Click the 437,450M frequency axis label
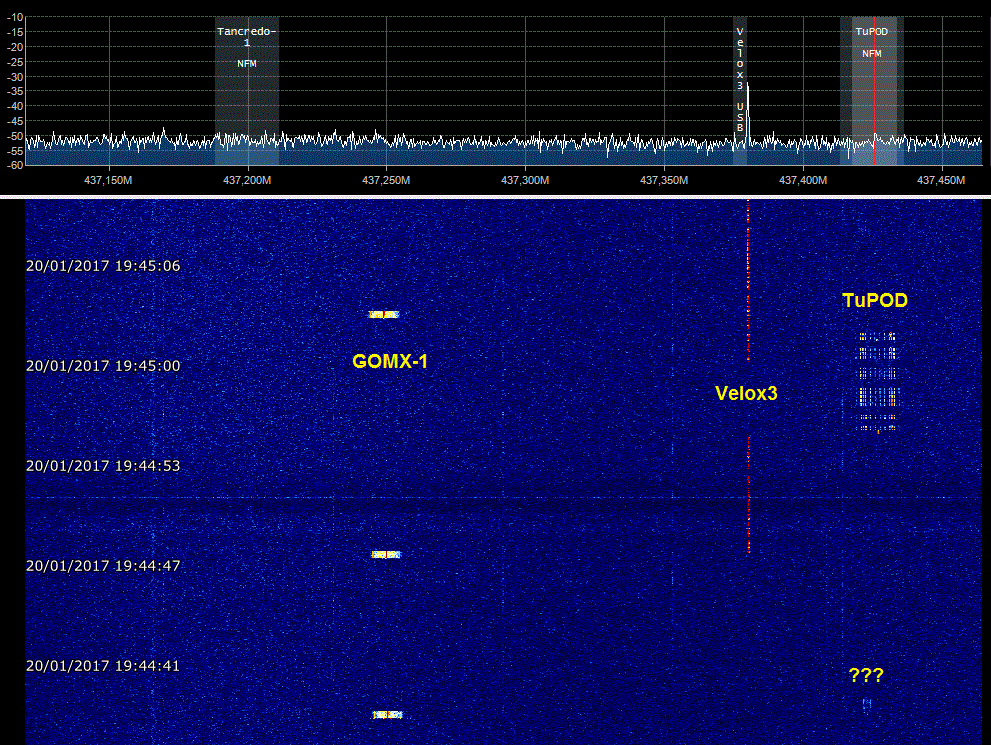The width and height of the screenshot is (991, 745). [941, 180]
